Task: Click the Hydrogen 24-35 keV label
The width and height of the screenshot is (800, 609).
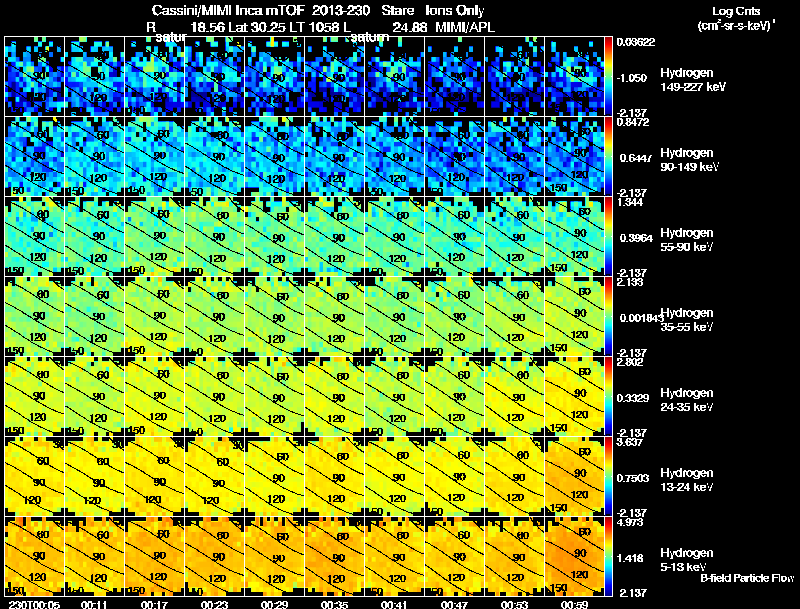Action: [x=687, y=400]
